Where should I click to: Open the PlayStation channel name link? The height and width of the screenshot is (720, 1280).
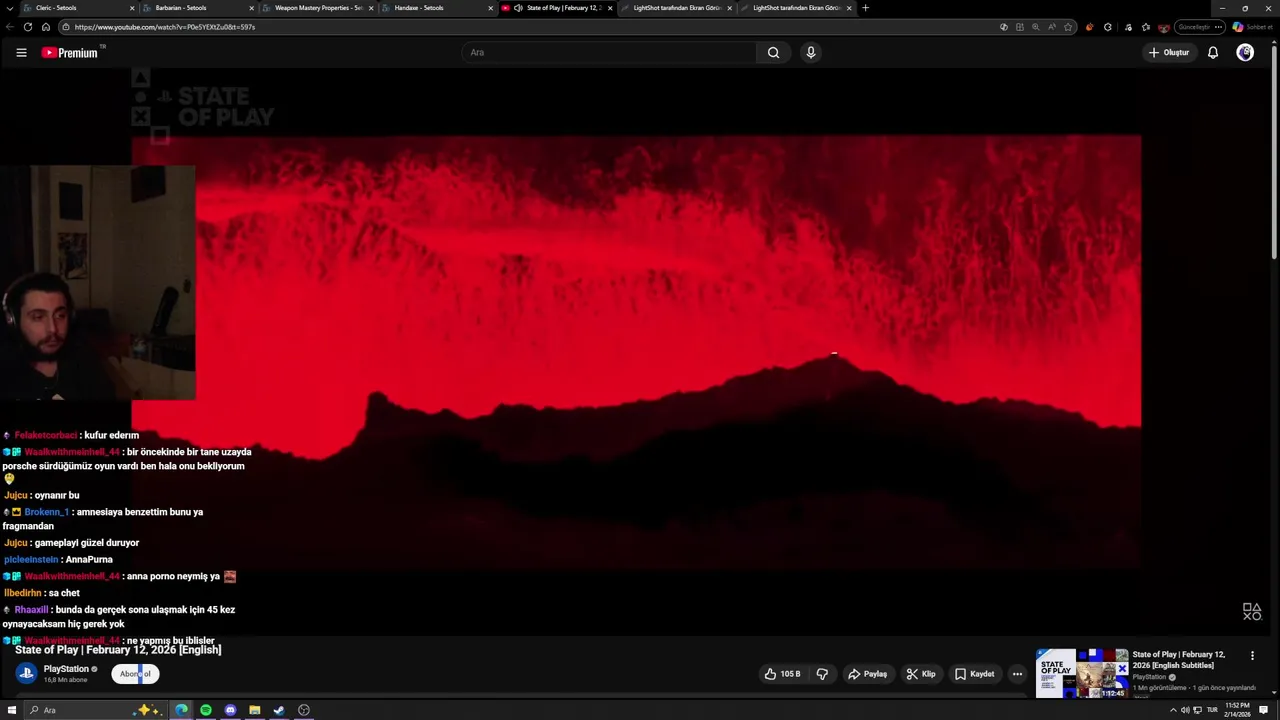[x=66, y=669]
